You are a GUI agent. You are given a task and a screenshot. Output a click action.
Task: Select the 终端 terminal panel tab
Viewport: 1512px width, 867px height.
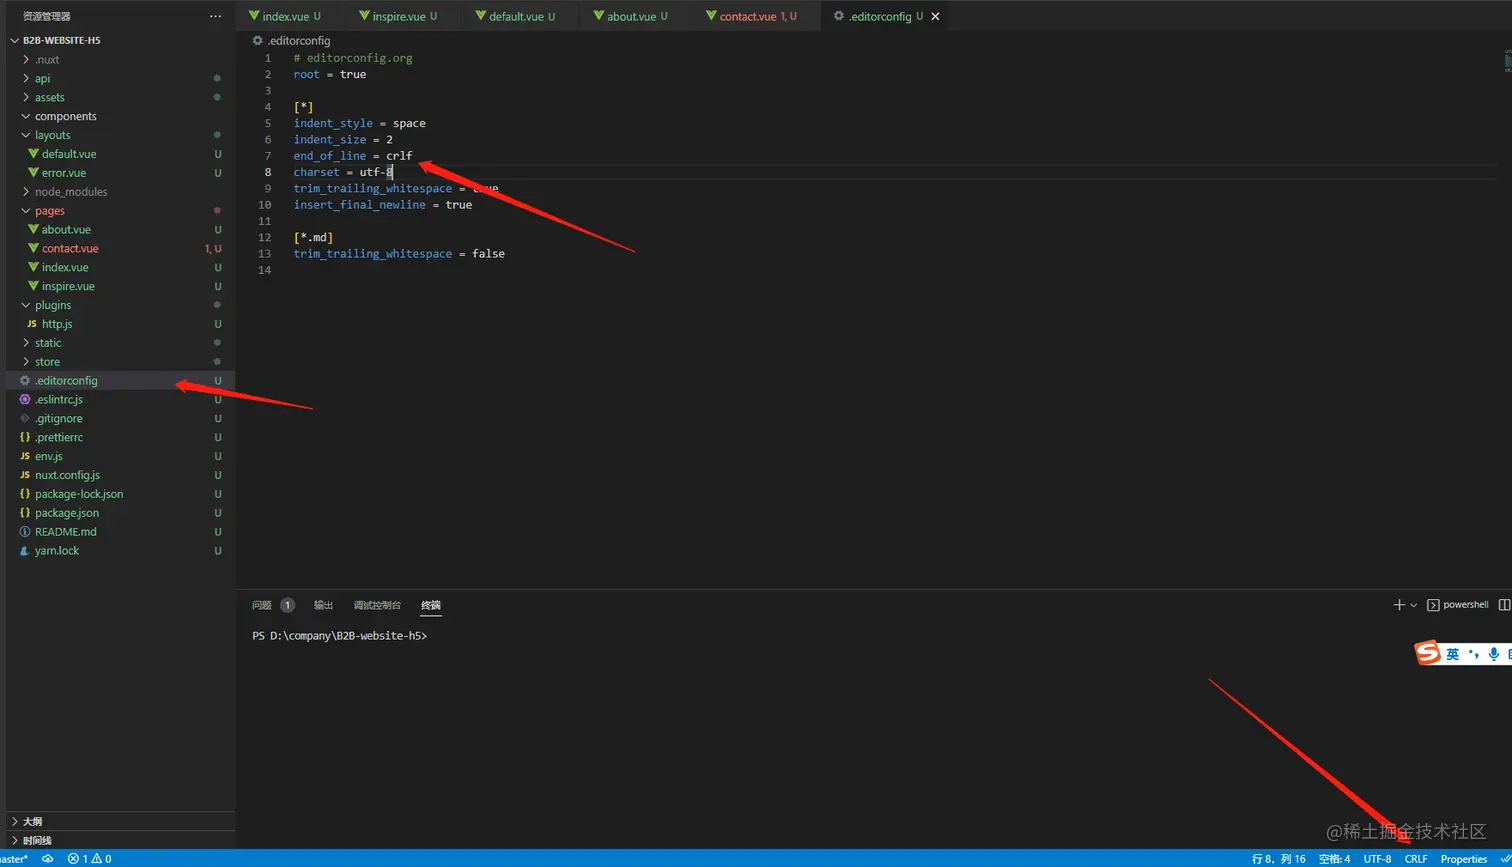pyautogui.click(x=431, y=605)
